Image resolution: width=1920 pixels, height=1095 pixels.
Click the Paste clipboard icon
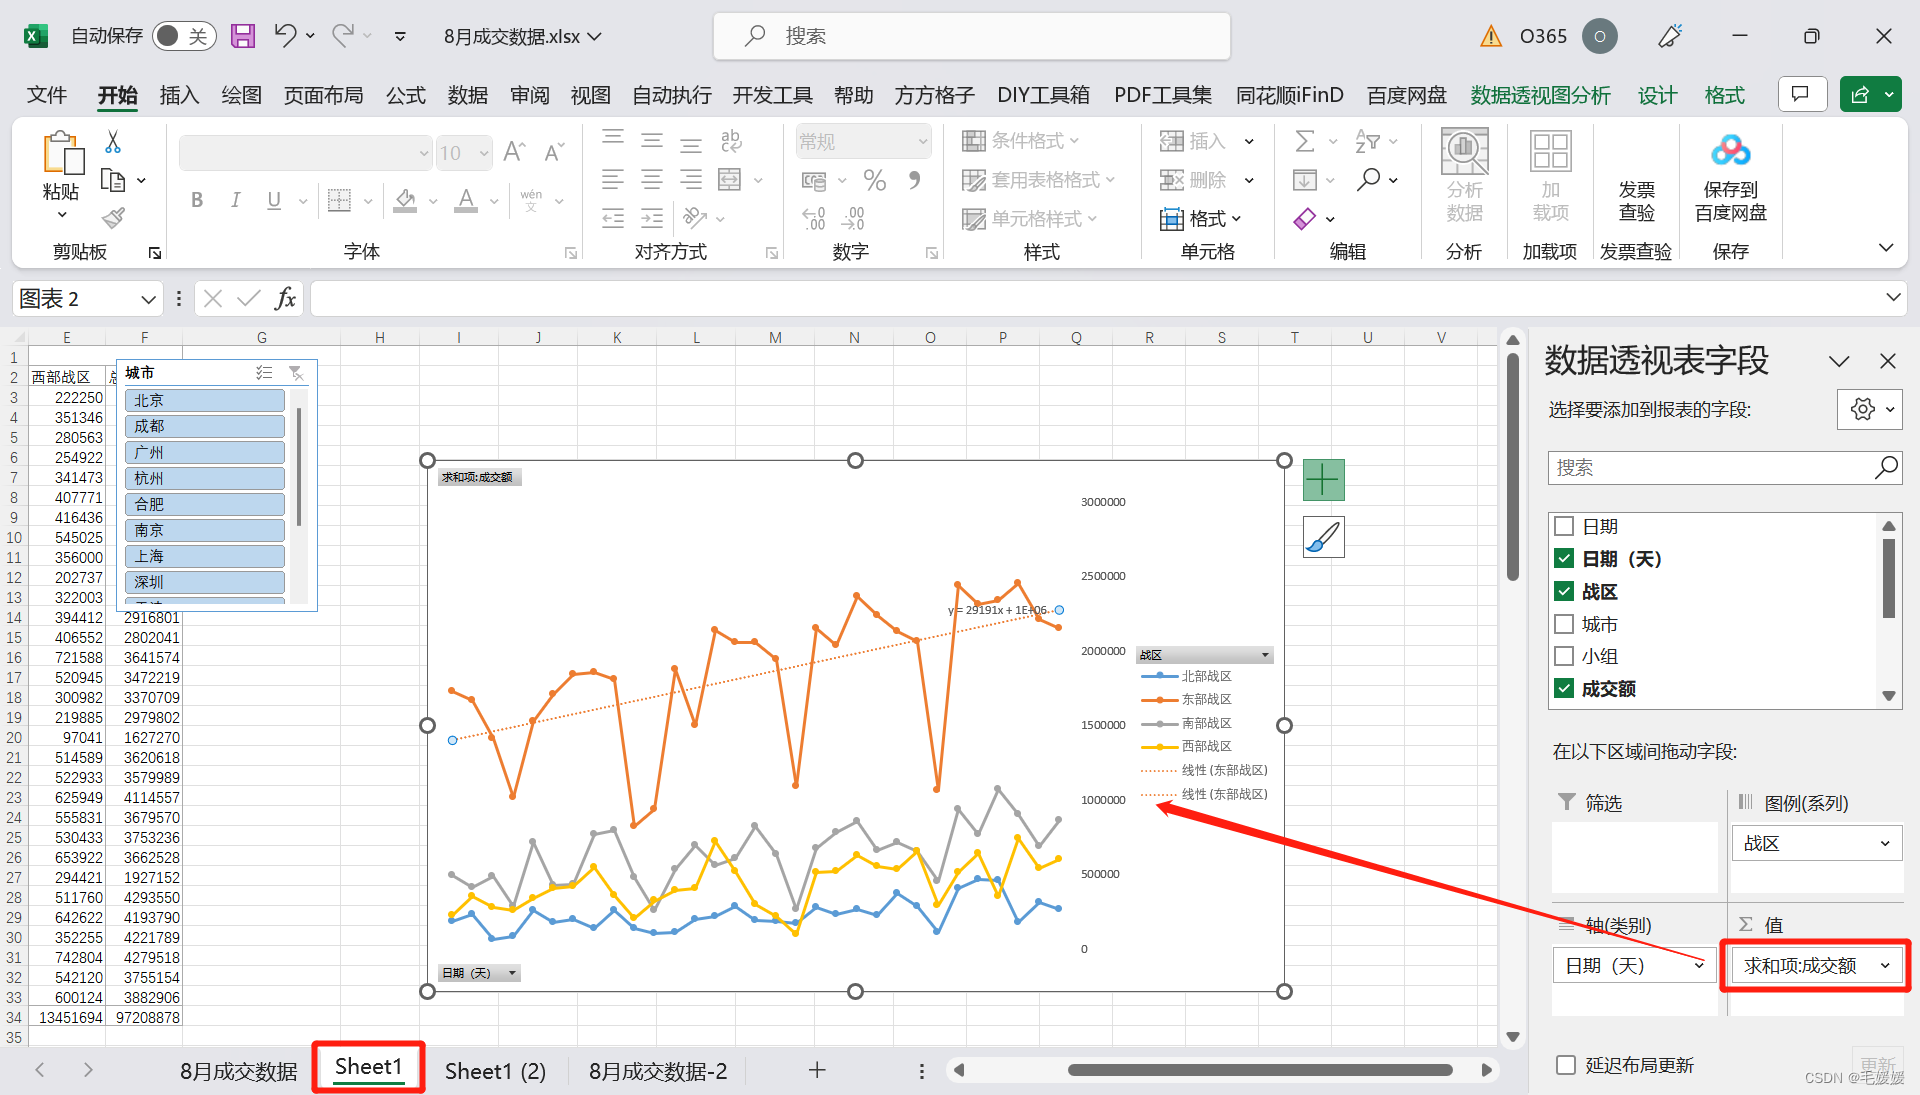coord(62,153)
